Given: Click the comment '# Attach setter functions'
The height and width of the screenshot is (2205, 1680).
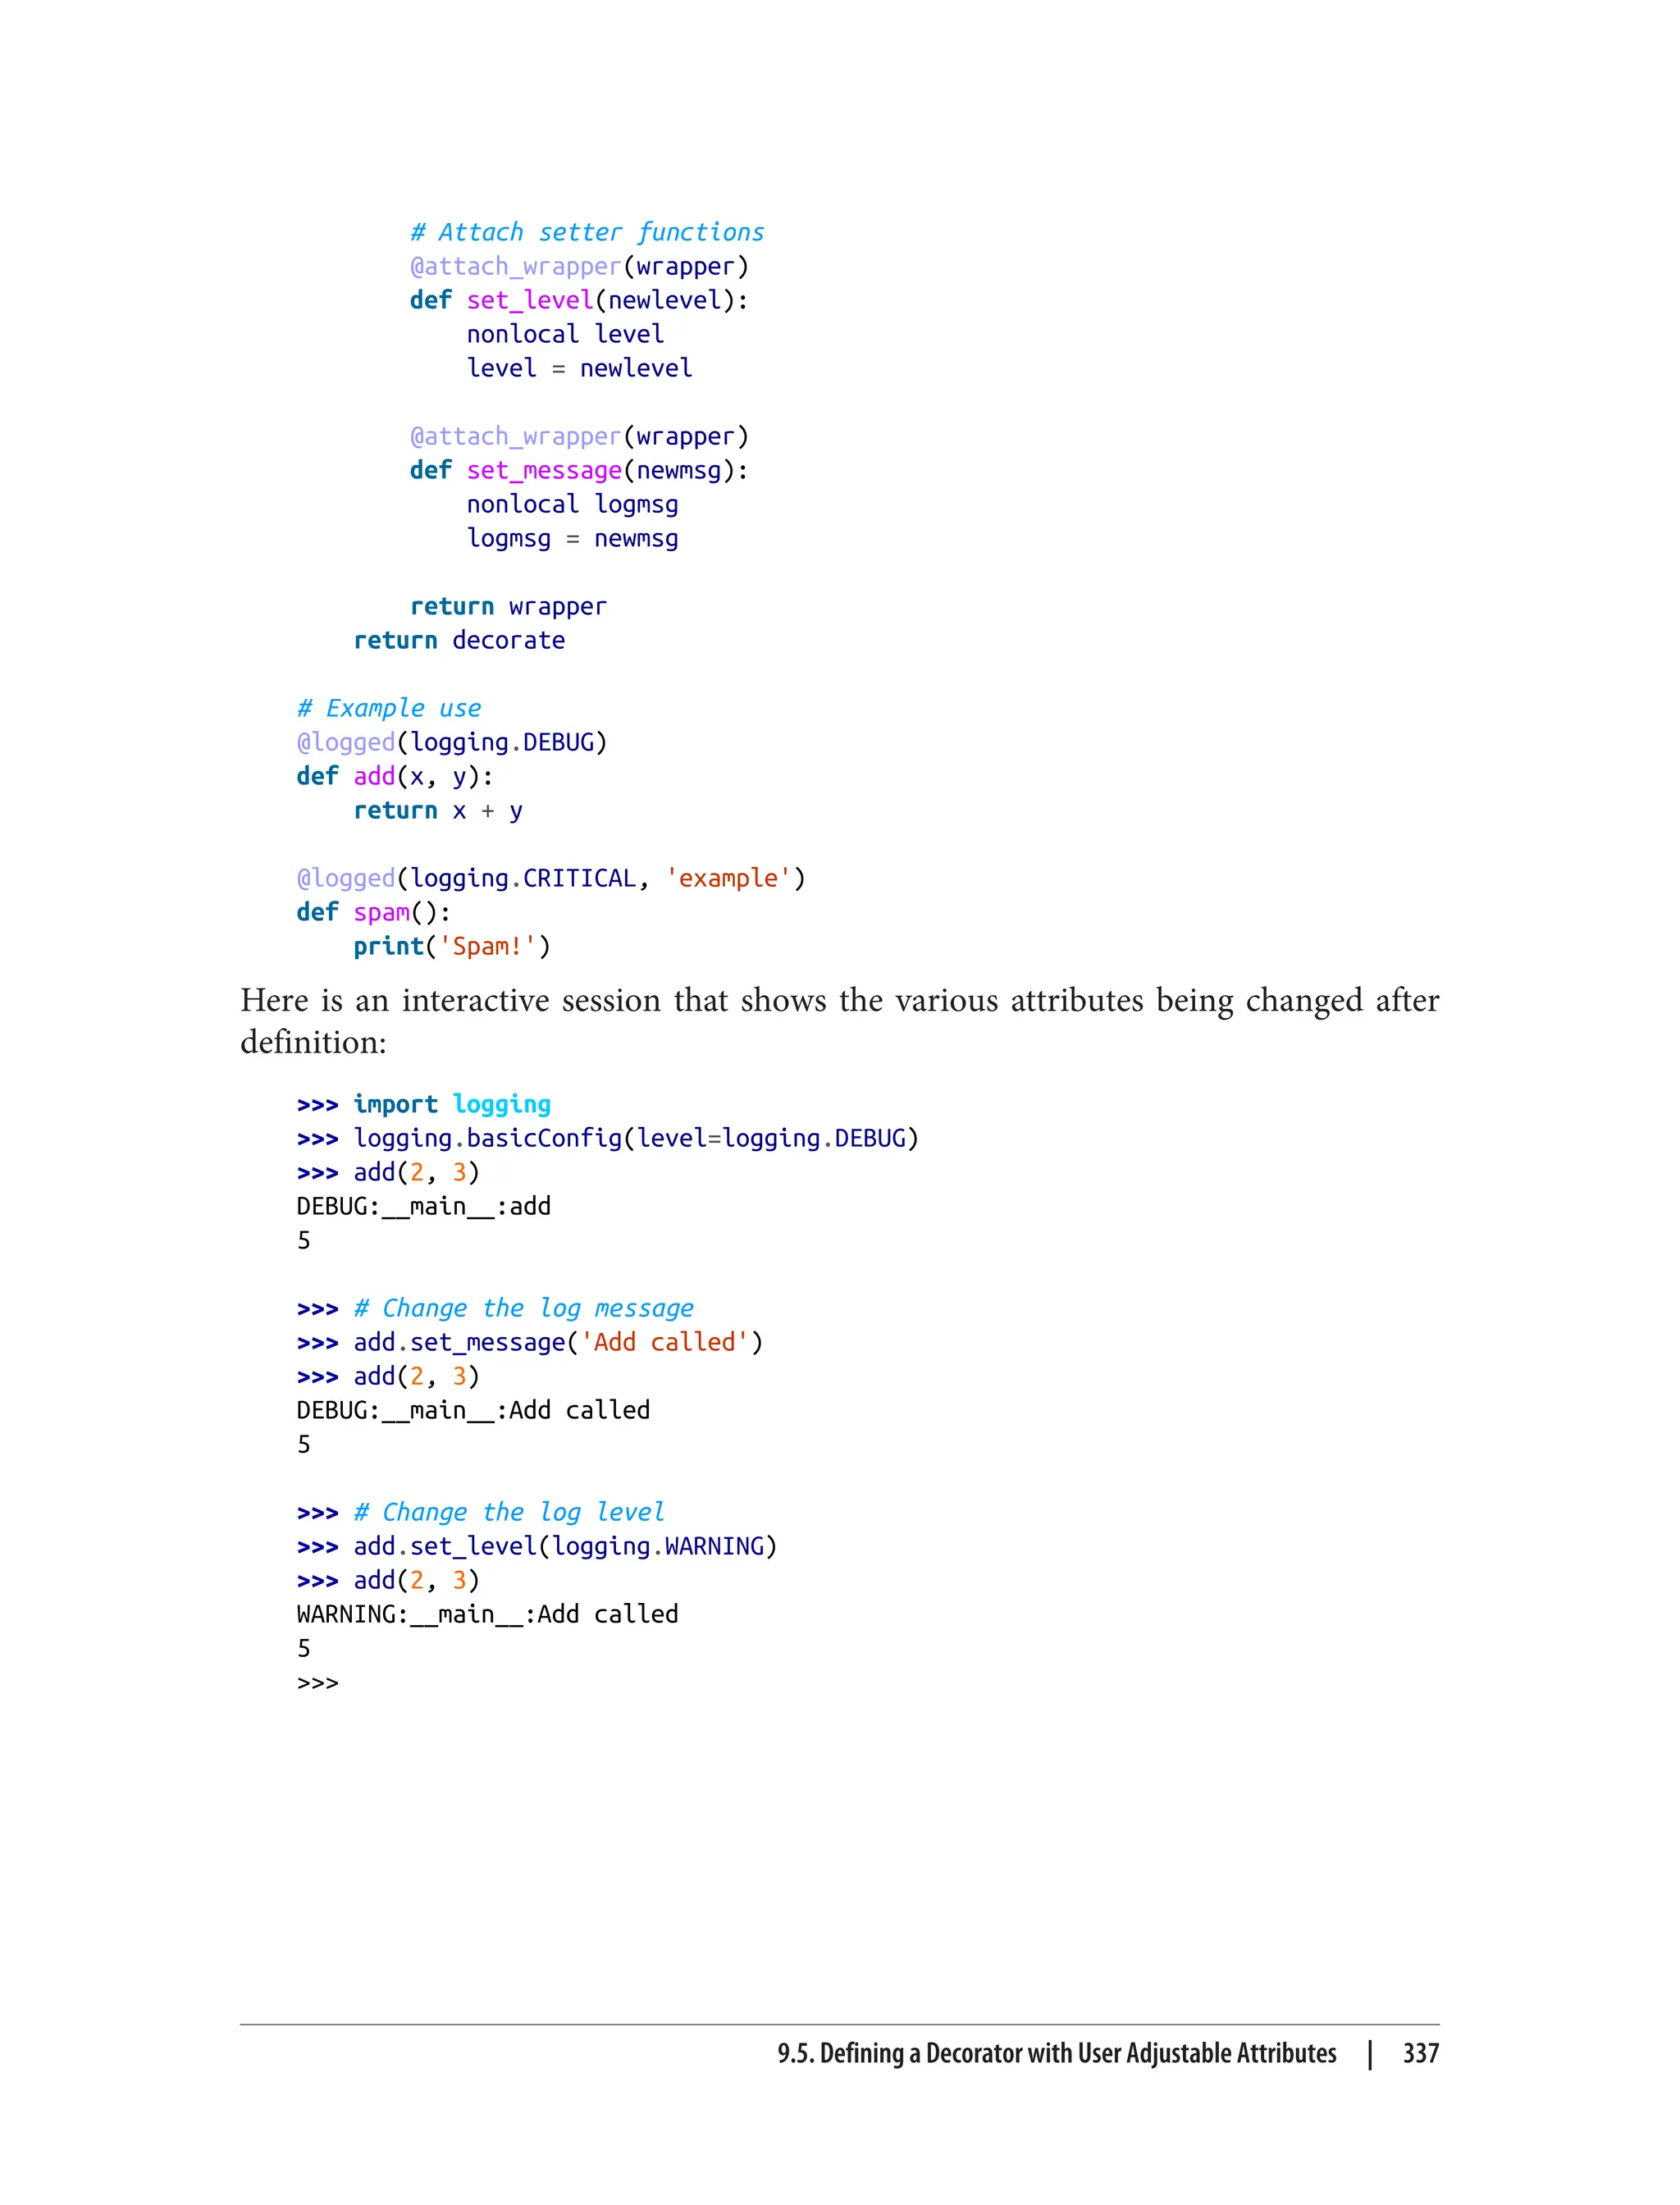Looking at the screenshot, I should (x=587, y=232).
